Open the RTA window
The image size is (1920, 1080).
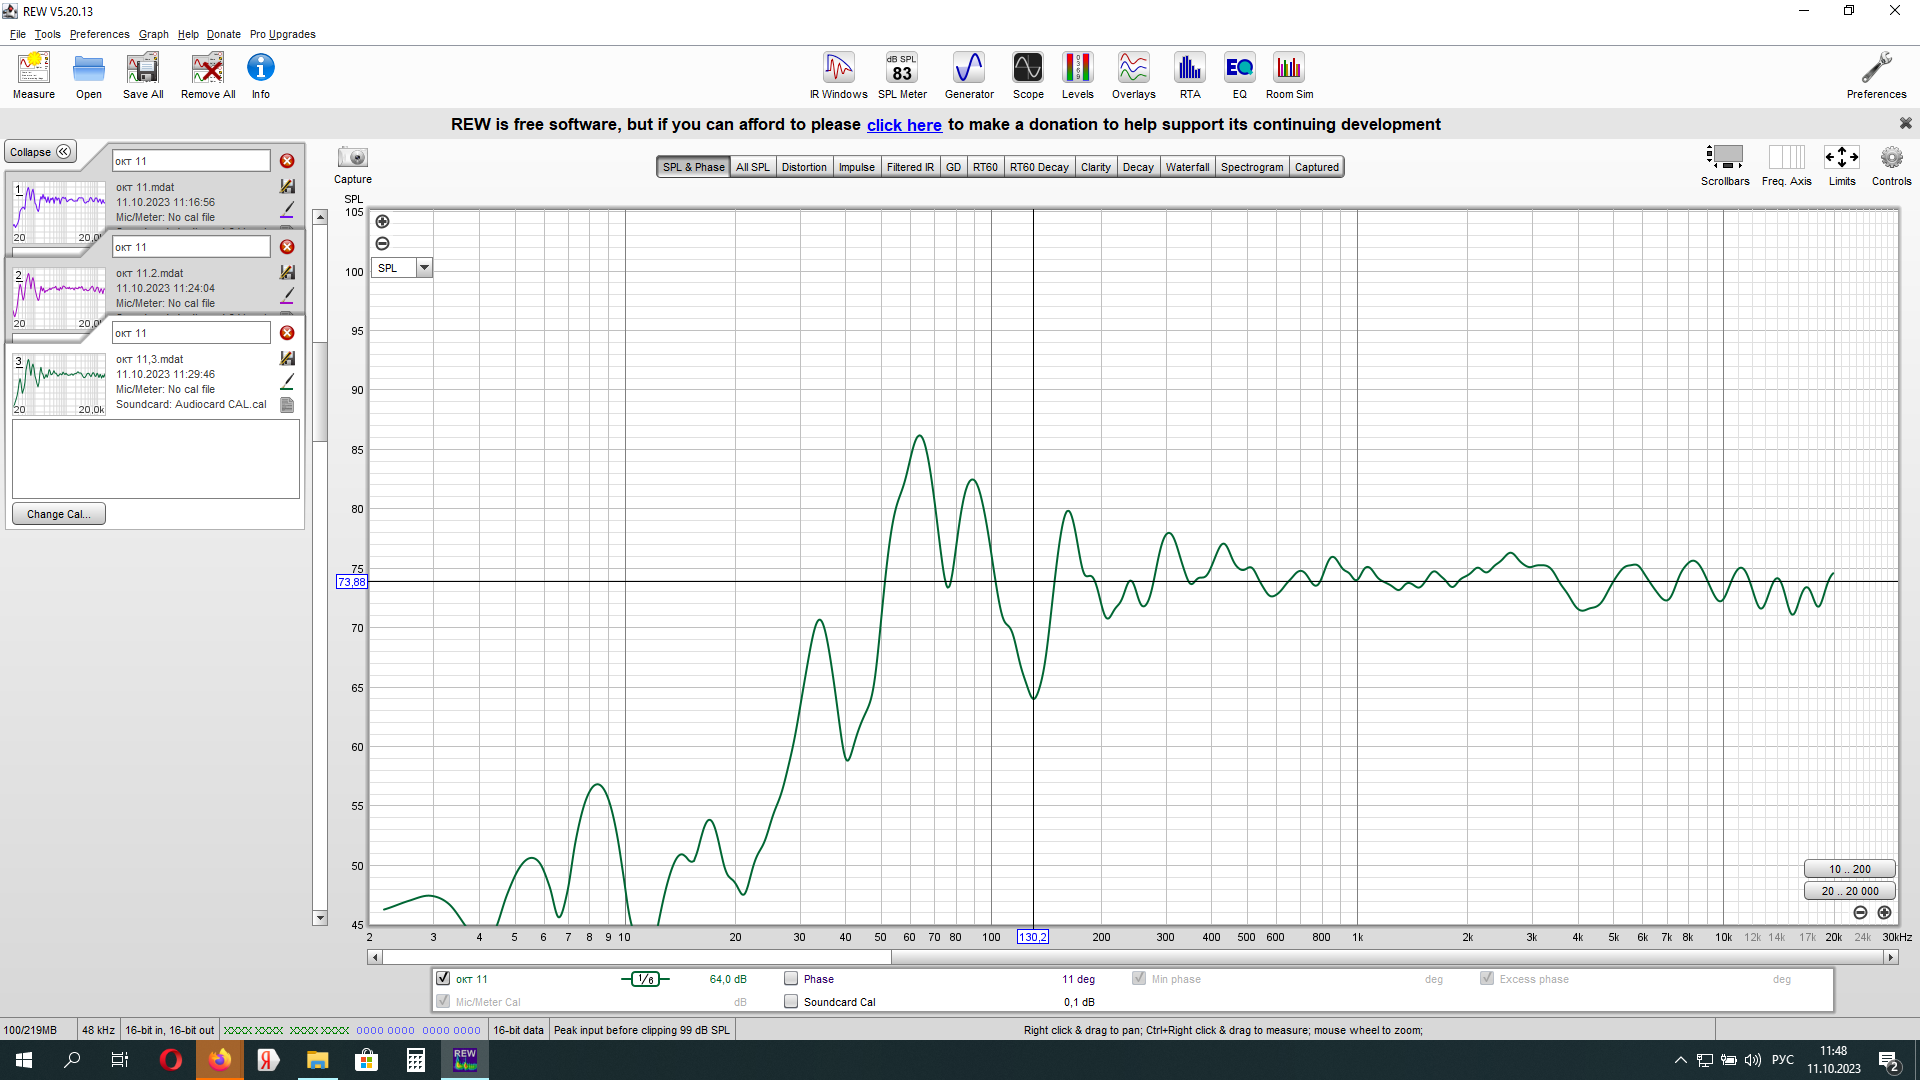(x=1190, y=76)
